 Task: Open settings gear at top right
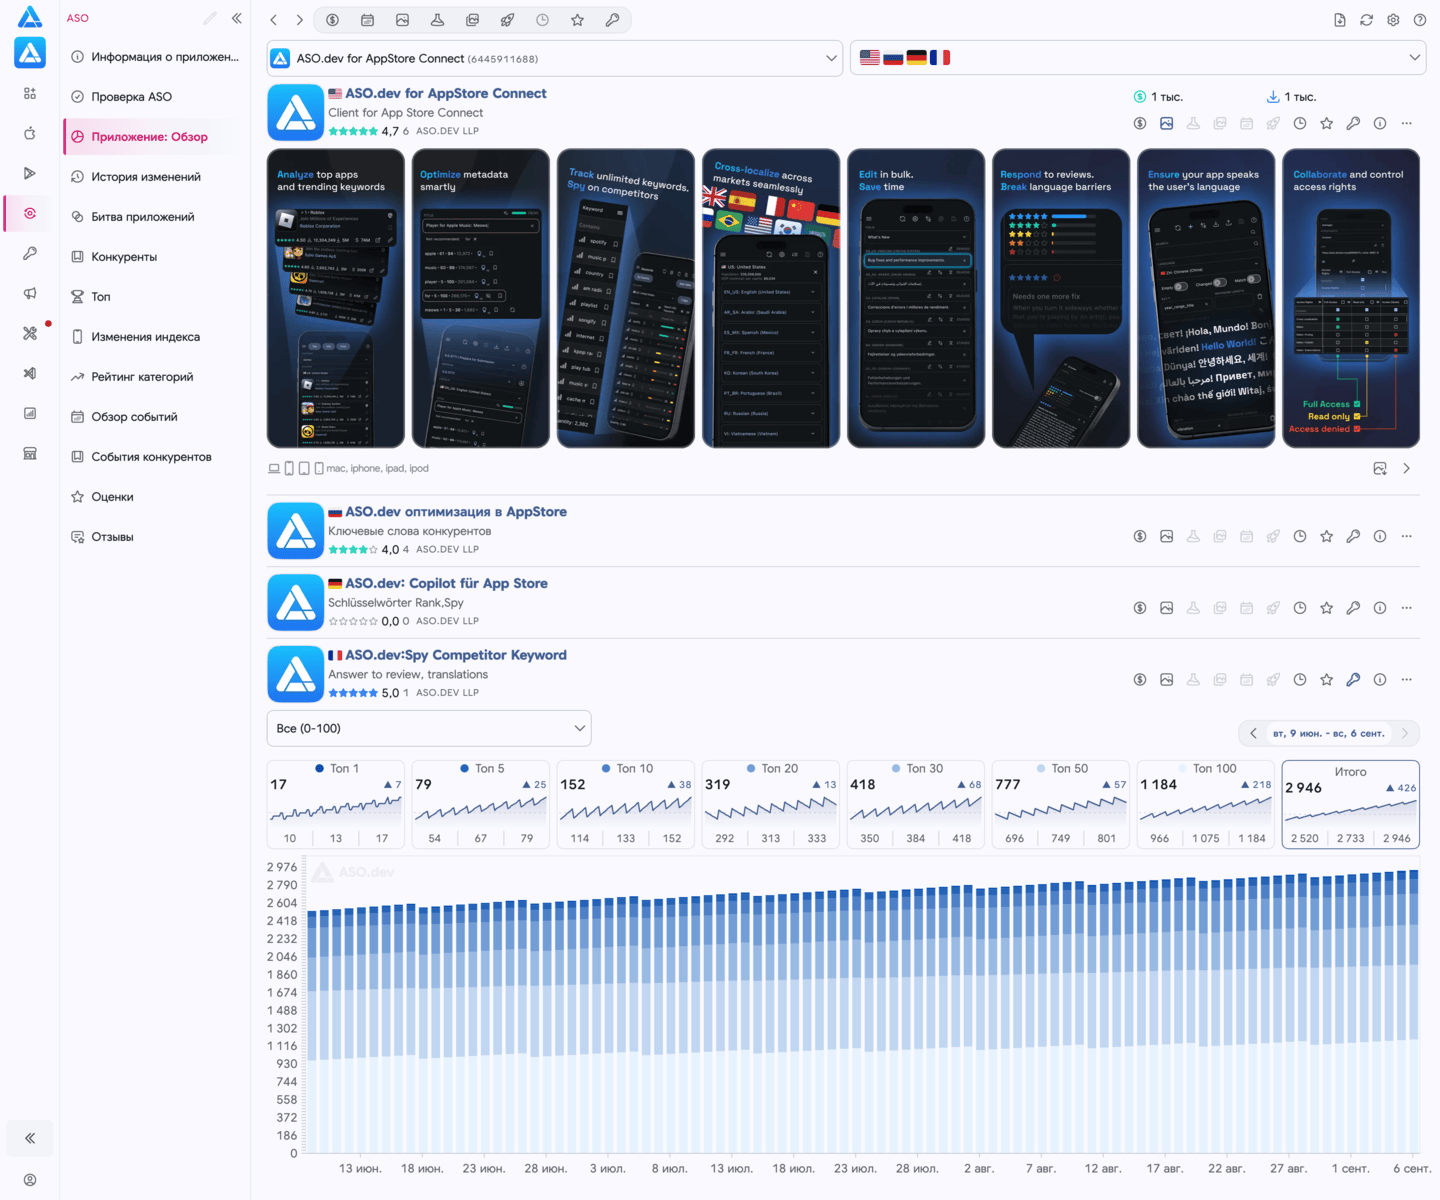[x=1393, y=20]
